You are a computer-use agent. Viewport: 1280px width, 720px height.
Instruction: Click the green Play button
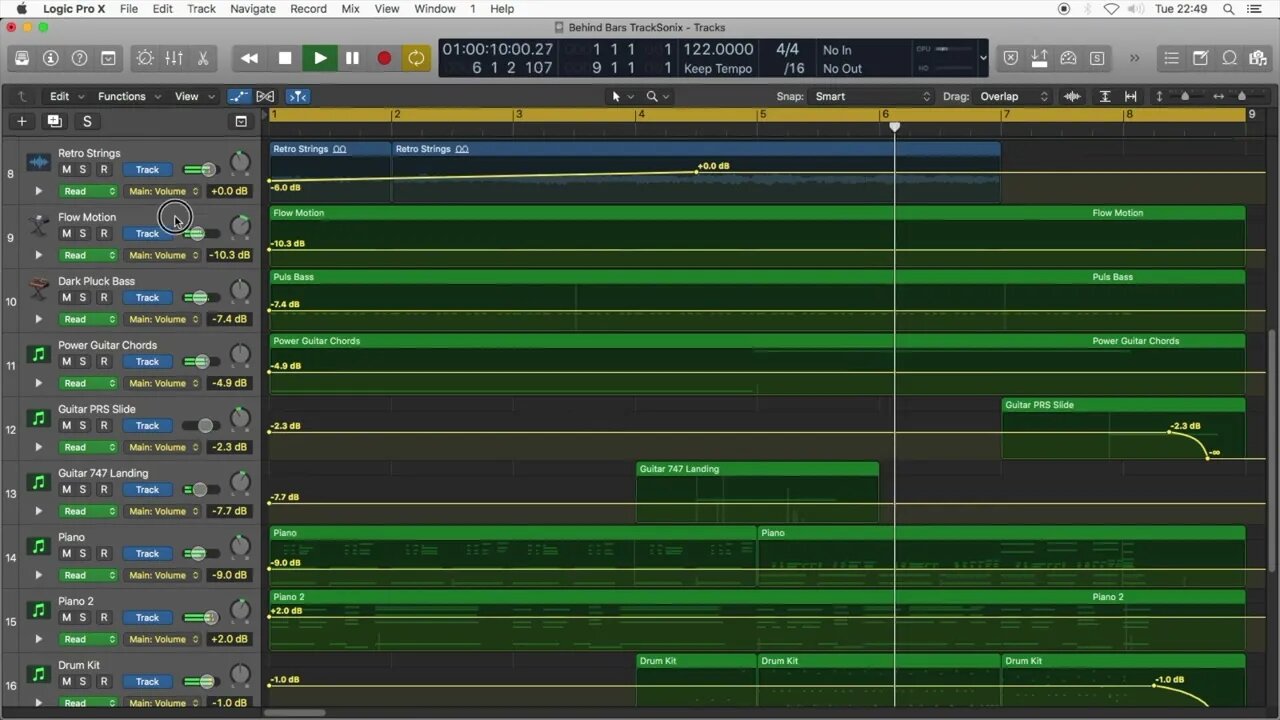click(x=320, y=58)
